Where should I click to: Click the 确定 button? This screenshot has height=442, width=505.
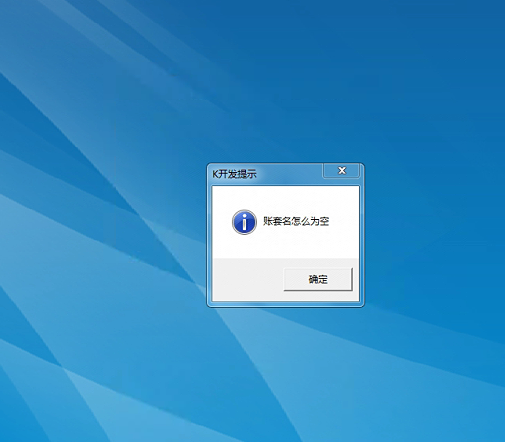(318, 279)
